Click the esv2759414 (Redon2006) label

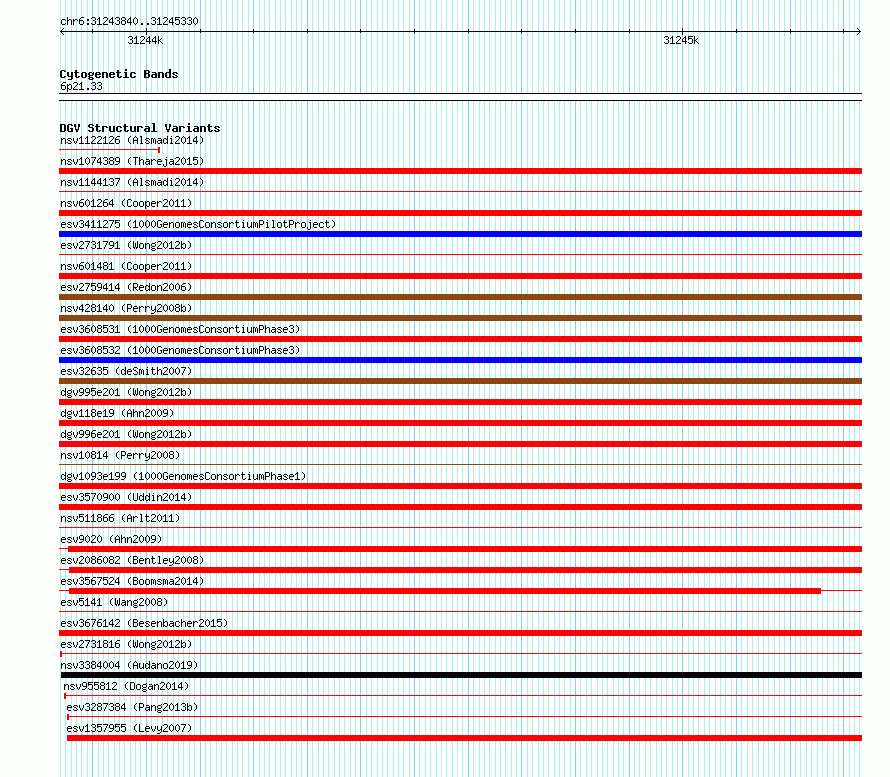click(x=126, y=287)
